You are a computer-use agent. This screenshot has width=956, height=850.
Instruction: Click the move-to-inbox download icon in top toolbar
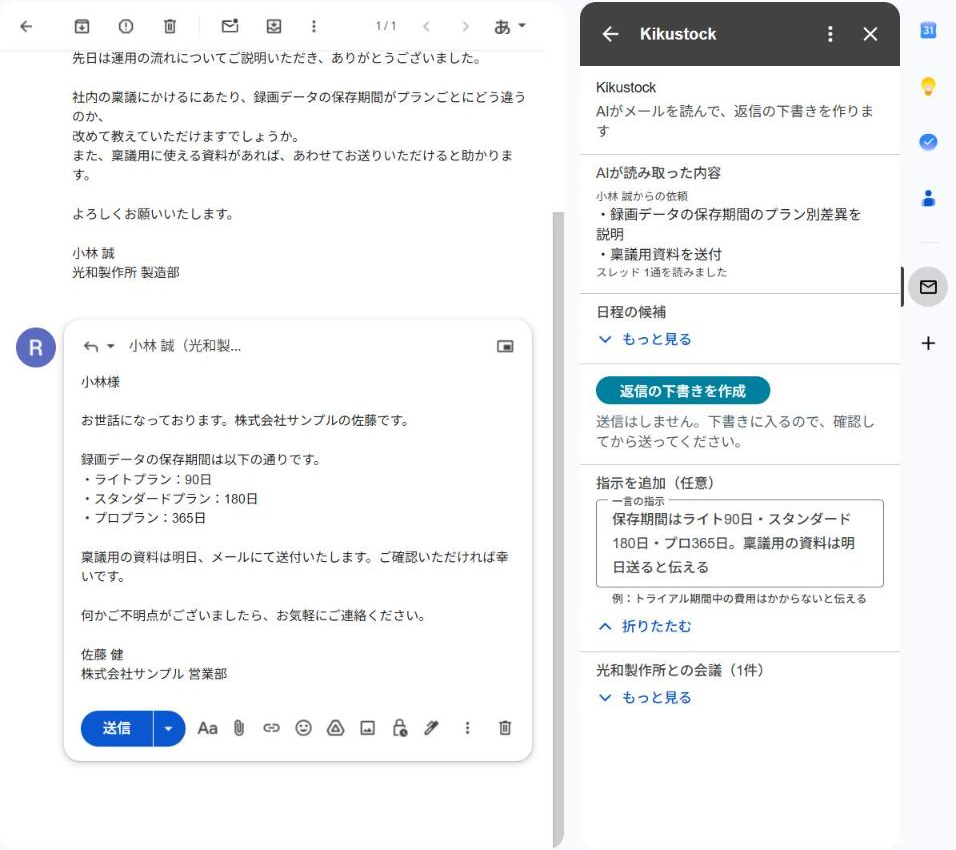(274, 26)
